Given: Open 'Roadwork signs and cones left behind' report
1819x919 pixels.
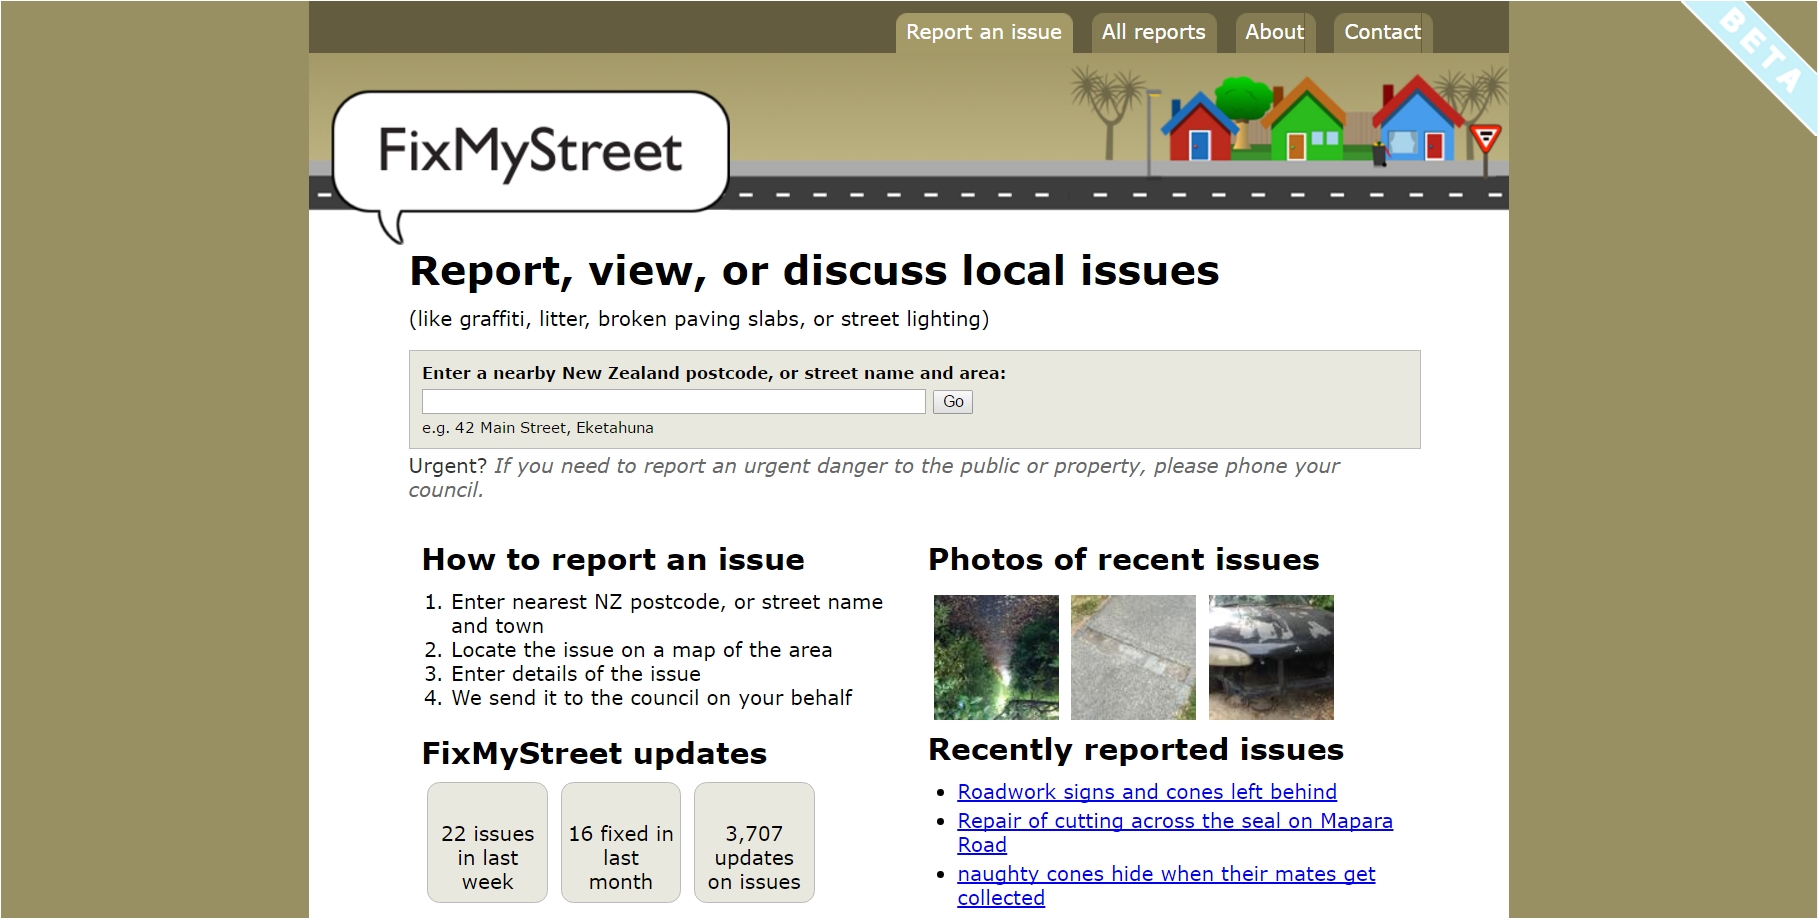Looking at the screenshot, I should pos(1147,792).
